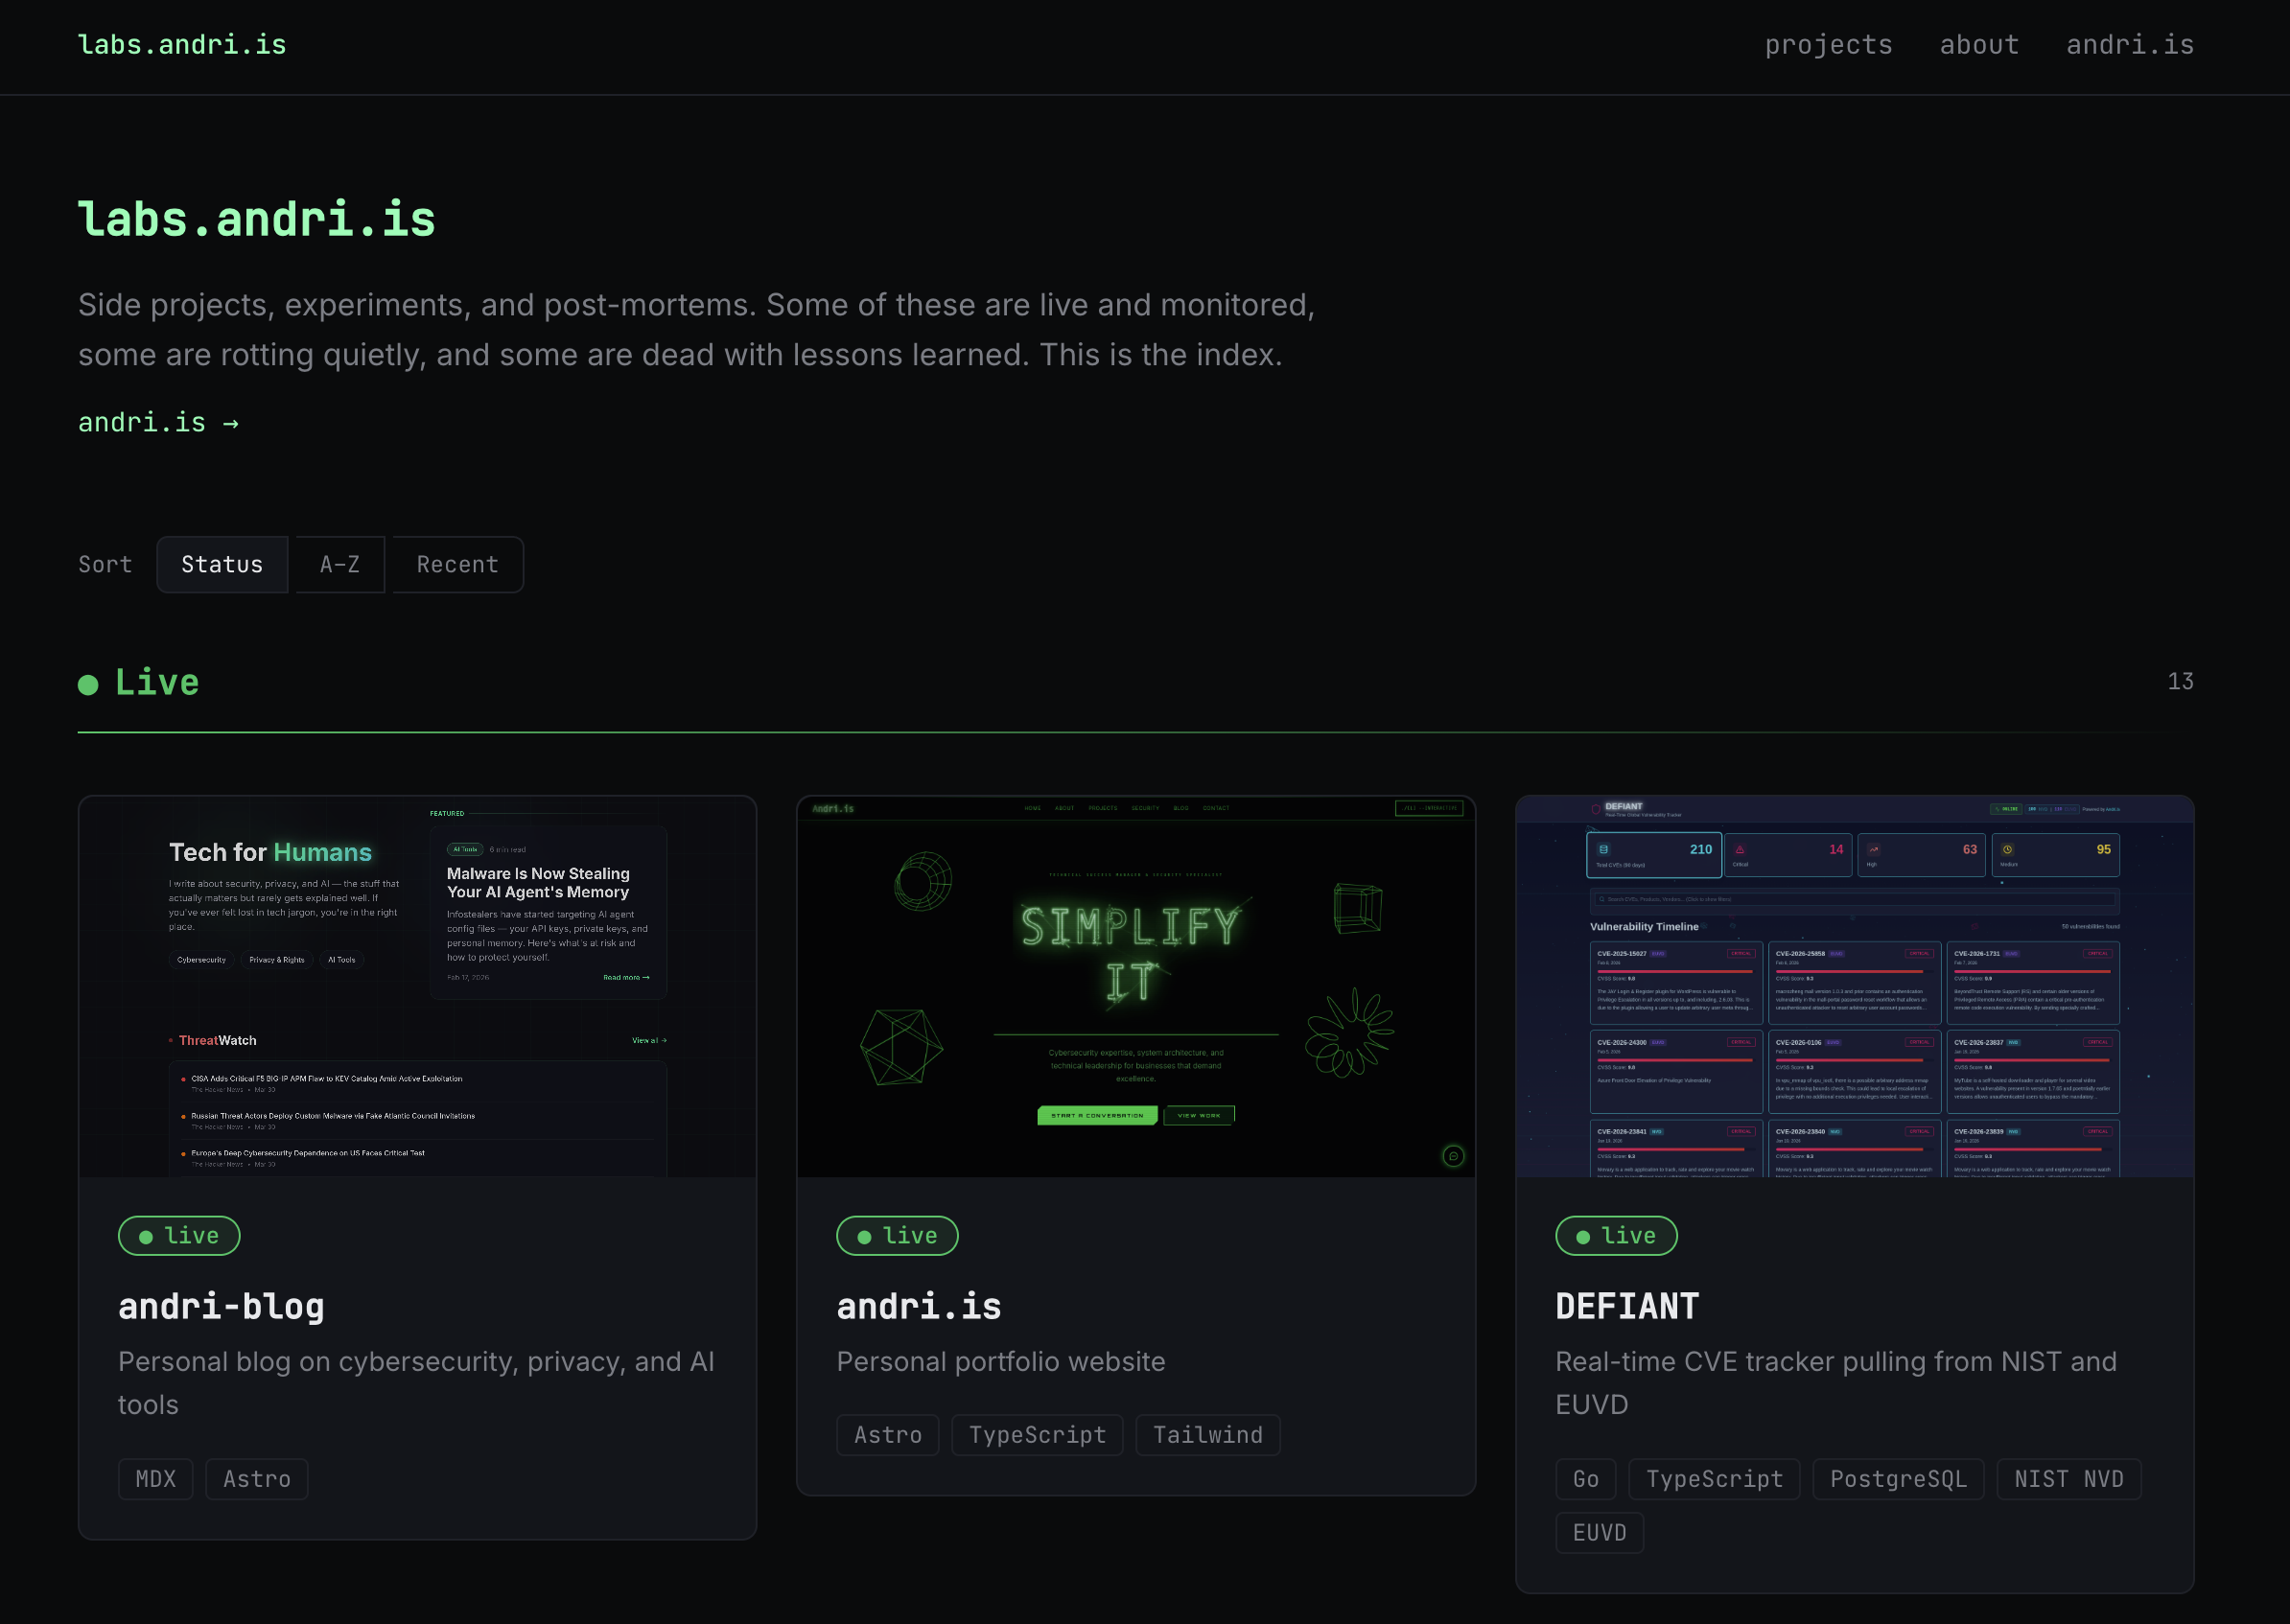Click the green Live section heading
The image size is (2290, 1624).
157,682
